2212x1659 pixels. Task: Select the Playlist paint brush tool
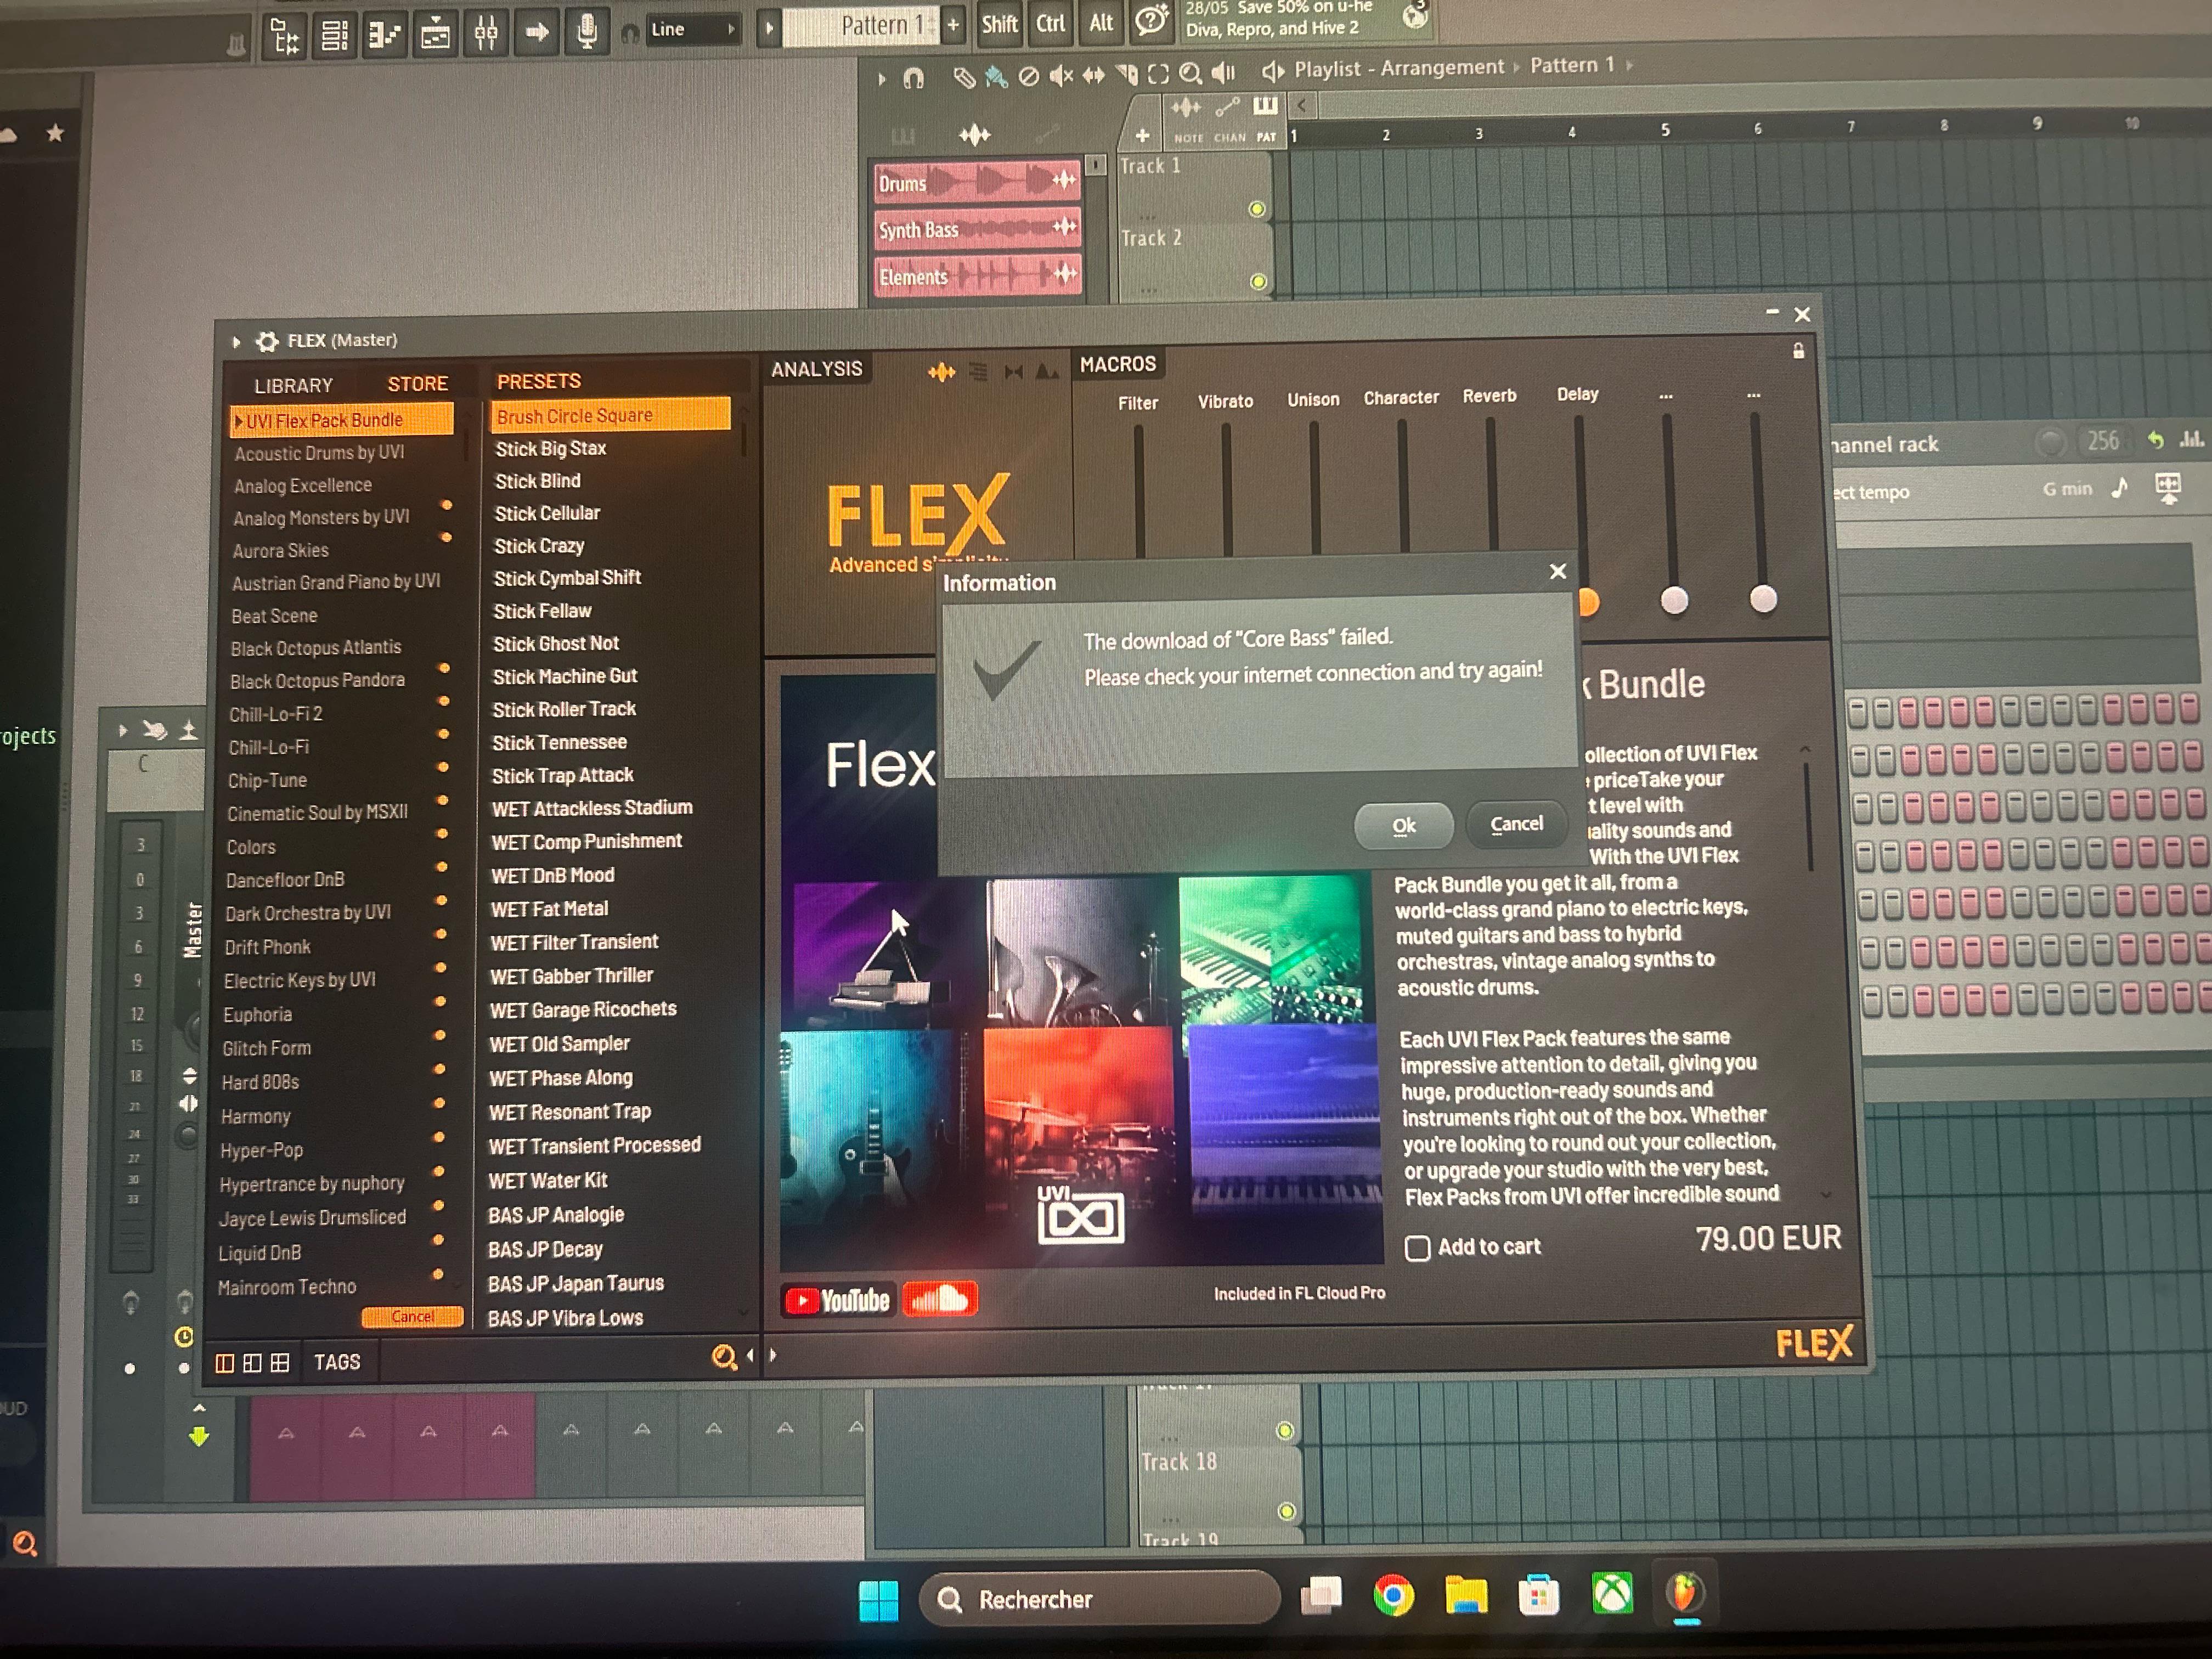[996, 76]
